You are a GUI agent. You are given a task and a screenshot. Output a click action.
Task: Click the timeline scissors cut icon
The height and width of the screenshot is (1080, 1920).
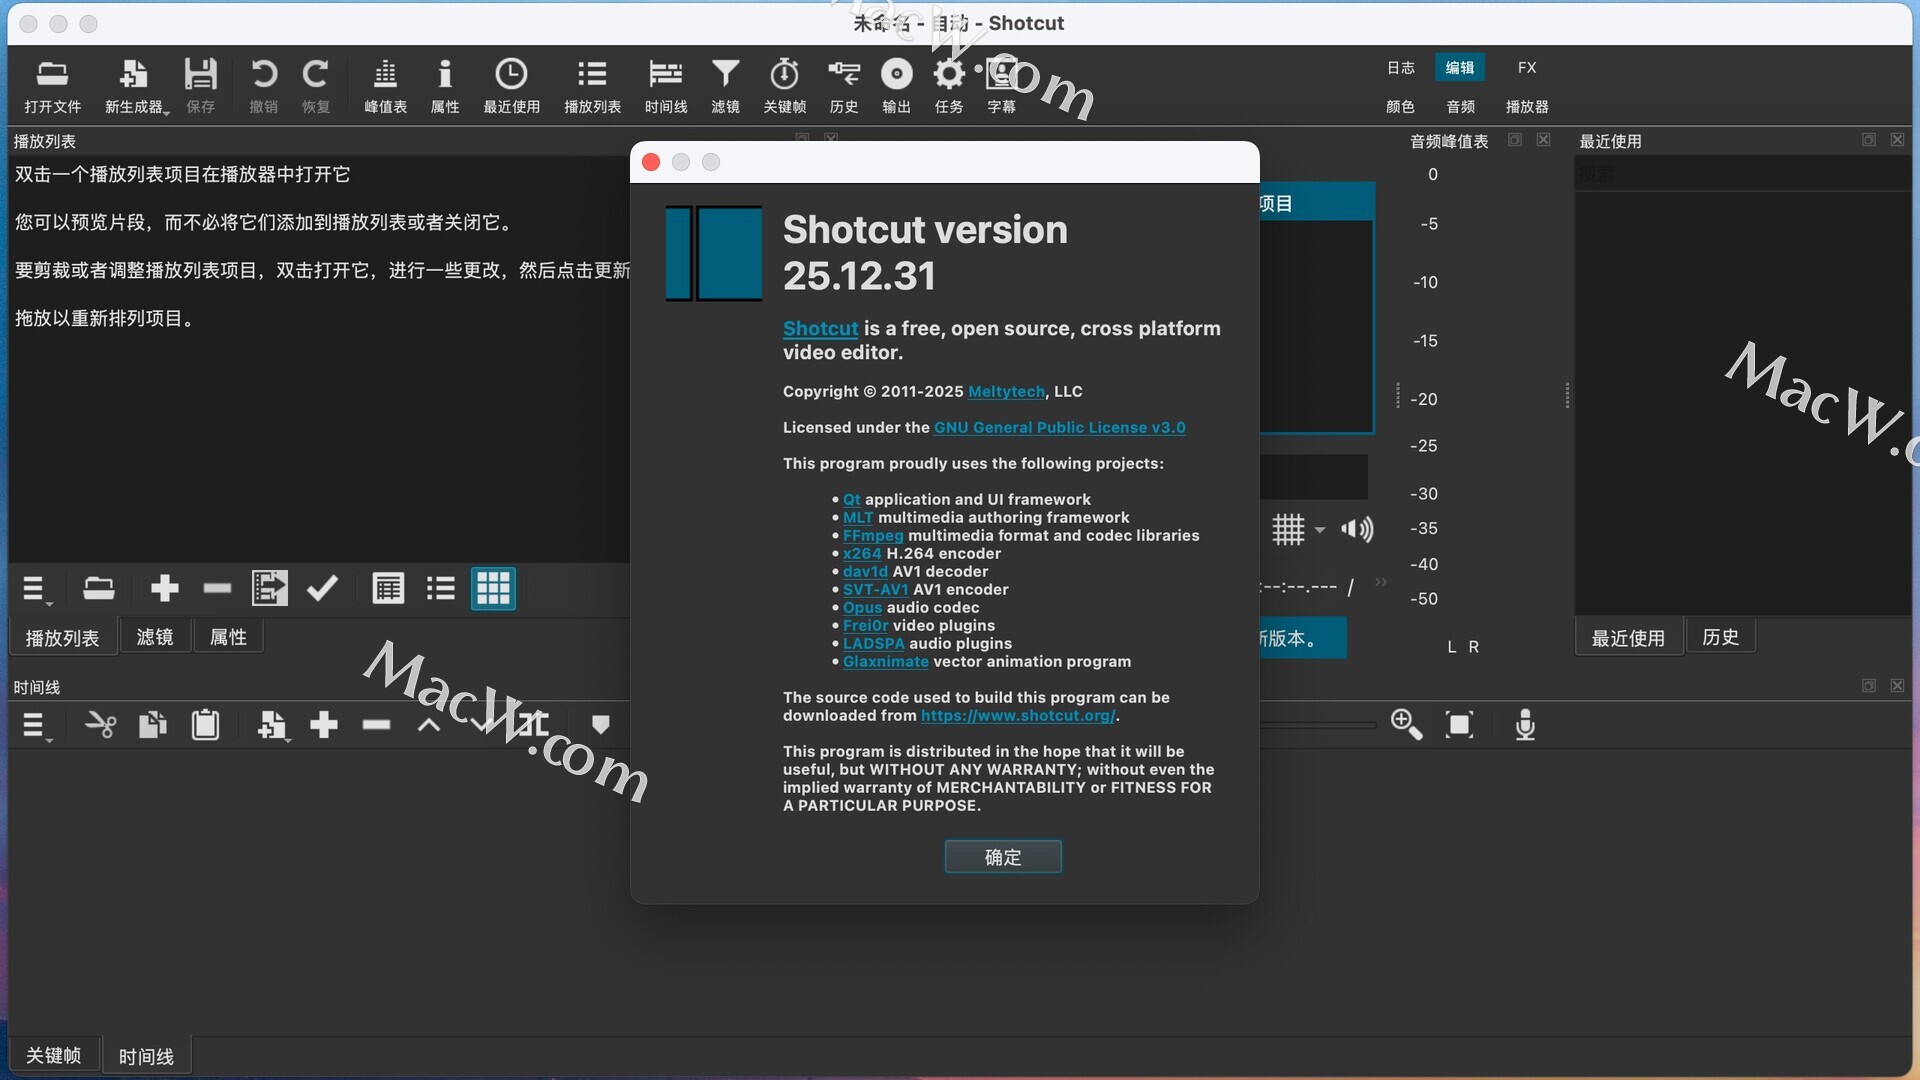pyautogui.click(x=100, y=725)
